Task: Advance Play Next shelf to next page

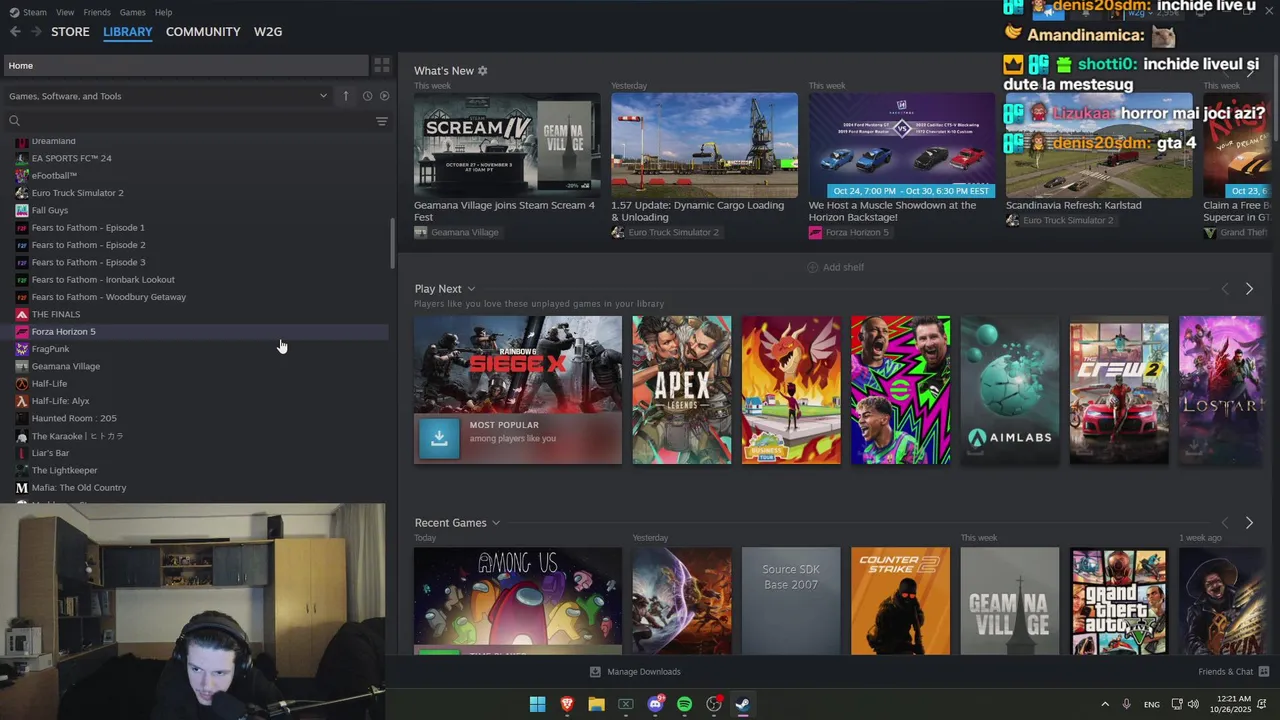Action: [x=1249, y=289]
